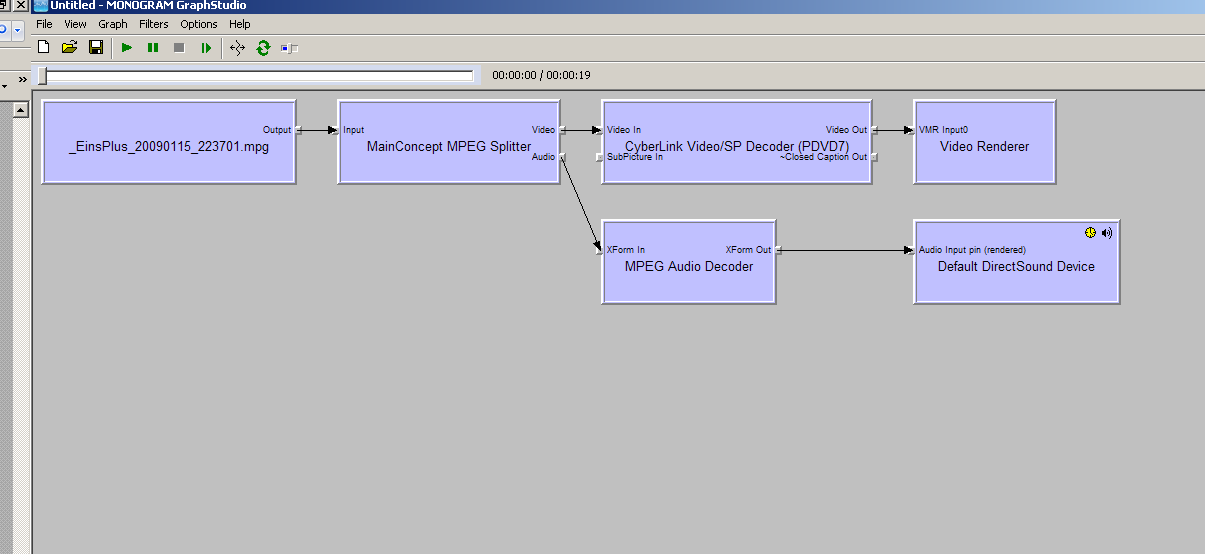Click the direct connect arrows toolbar icon
Screen dimensions: 1205x554
[237, 47]
